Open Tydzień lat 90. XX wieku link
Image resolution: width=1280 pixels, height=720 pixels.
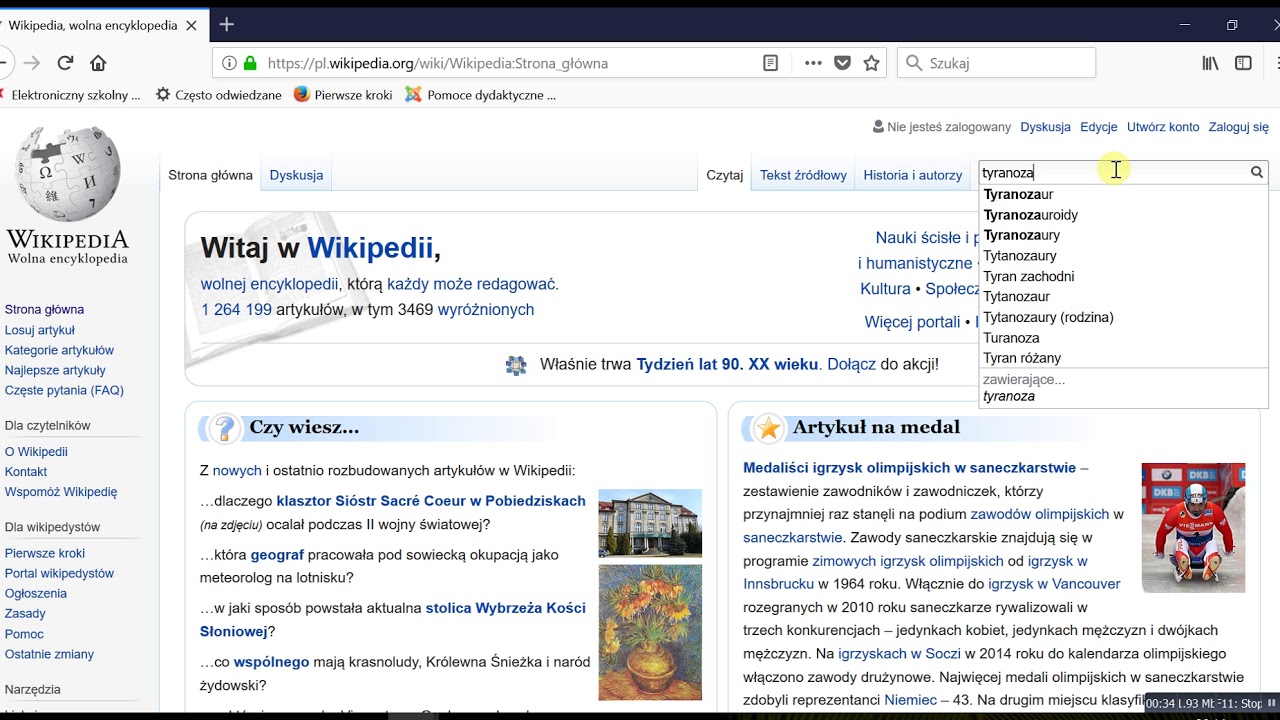tap(727, 365)
